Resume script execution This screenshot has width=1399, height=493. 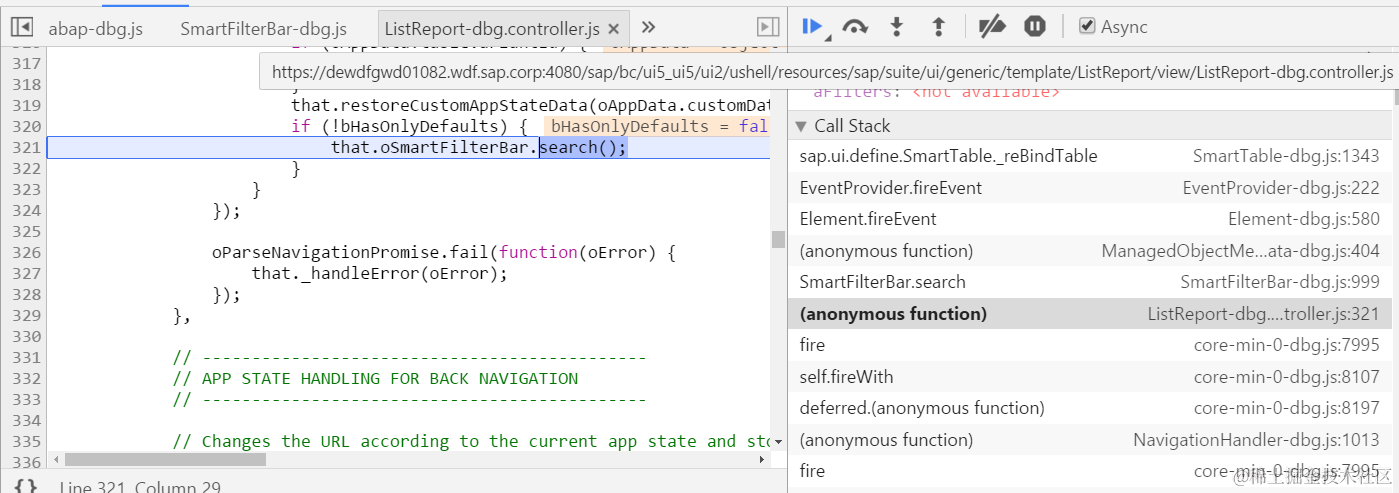[813, 27]
